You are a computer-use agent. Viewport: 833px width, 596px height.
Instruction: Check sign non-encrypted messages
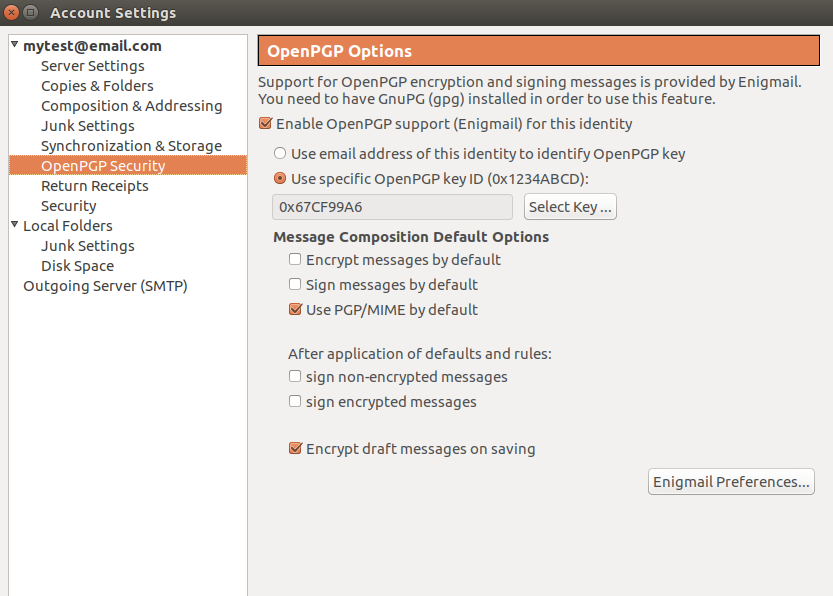click(295, 376)
